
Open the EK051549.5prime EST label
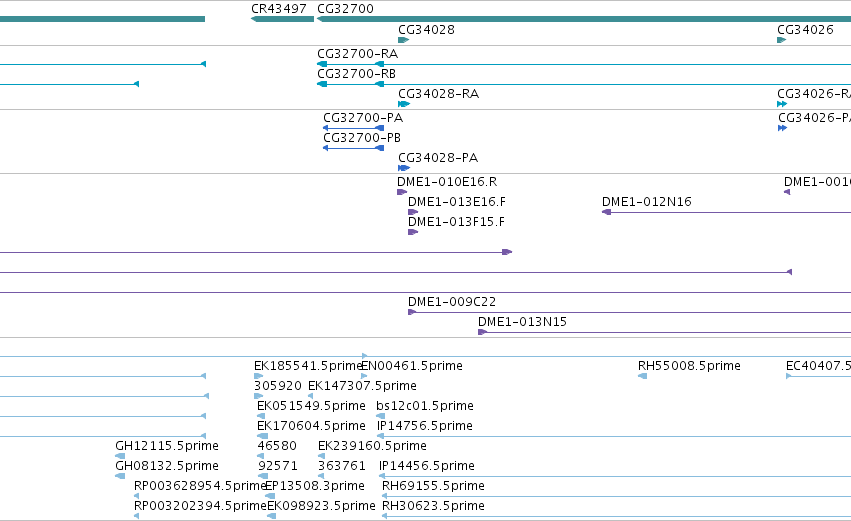click(311, 406)
